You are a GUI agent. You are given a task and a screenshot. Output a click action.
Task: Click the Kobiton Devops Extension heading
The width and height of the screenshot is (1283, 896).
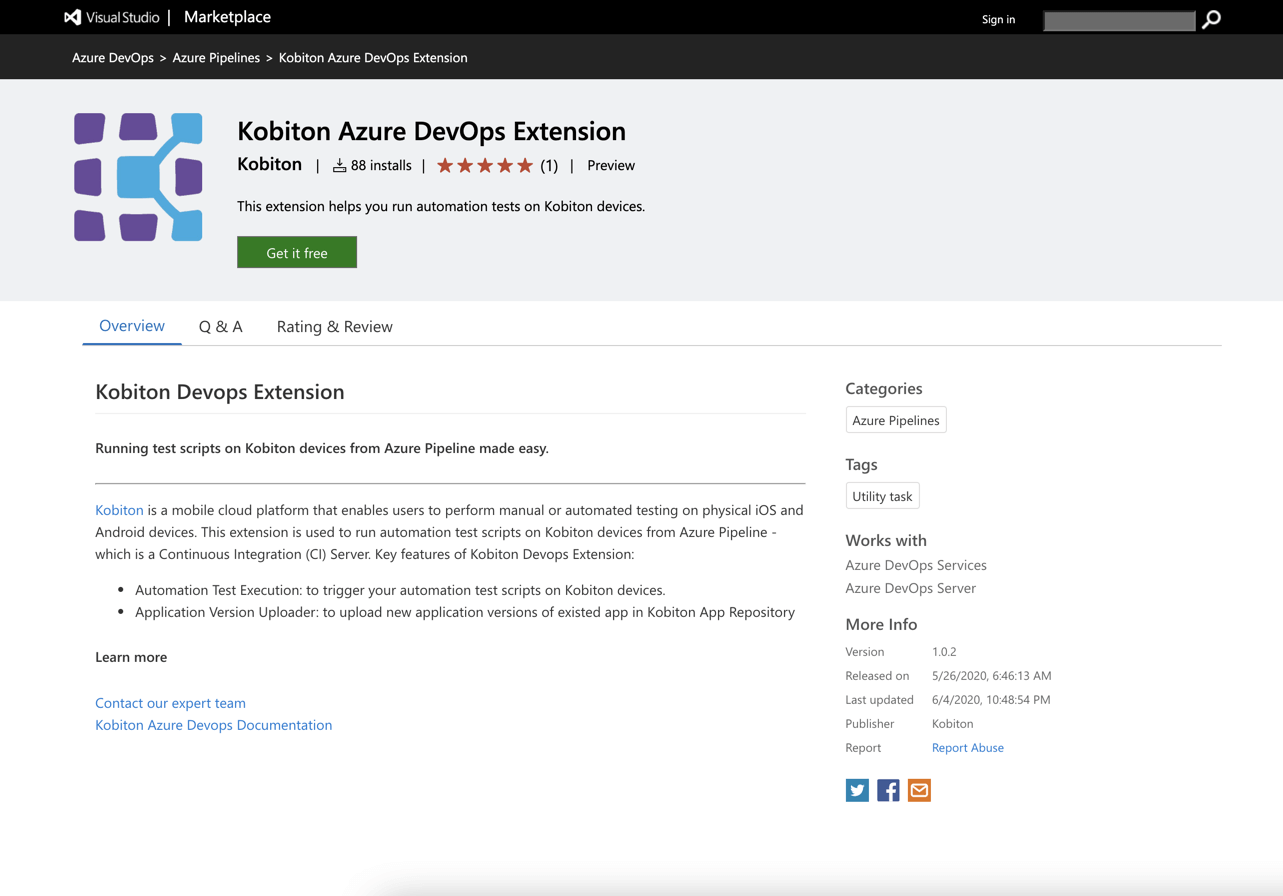pyautogui.click(x=220, y=391)
